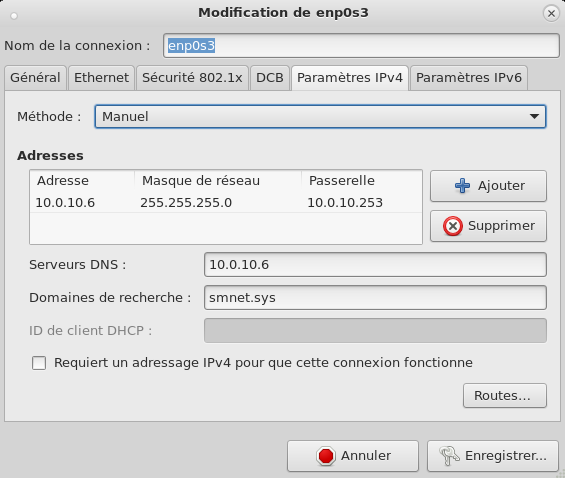
Task: Click the red X icon on Supprimer
Action: coord(453,226)
